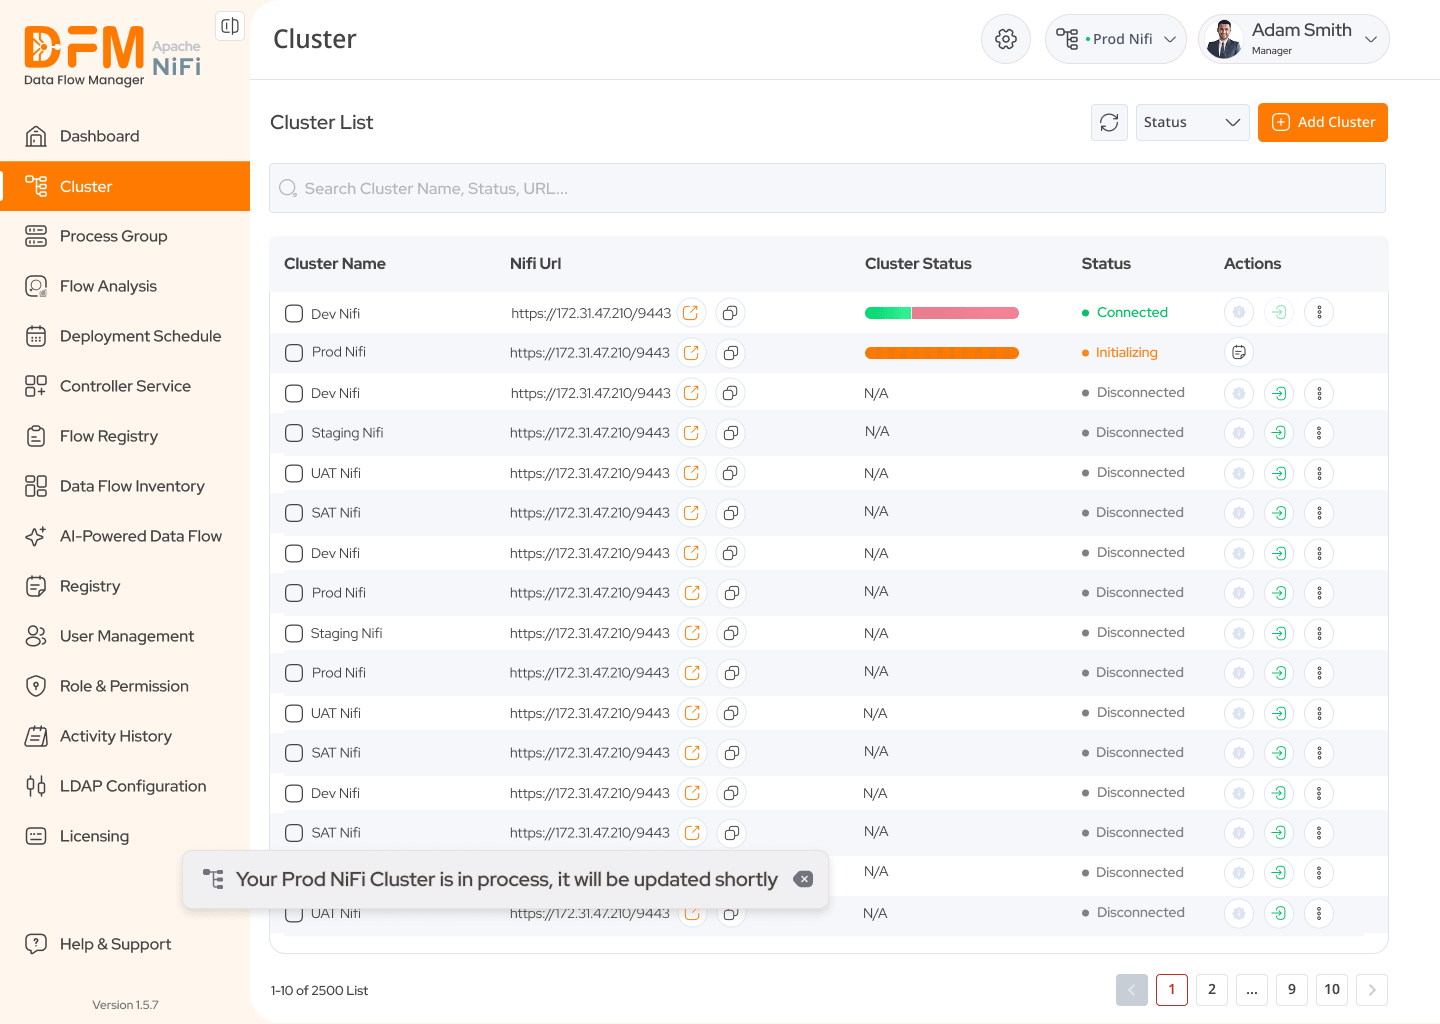
Task: Open Deployment Schedule page
Action: 125,336
